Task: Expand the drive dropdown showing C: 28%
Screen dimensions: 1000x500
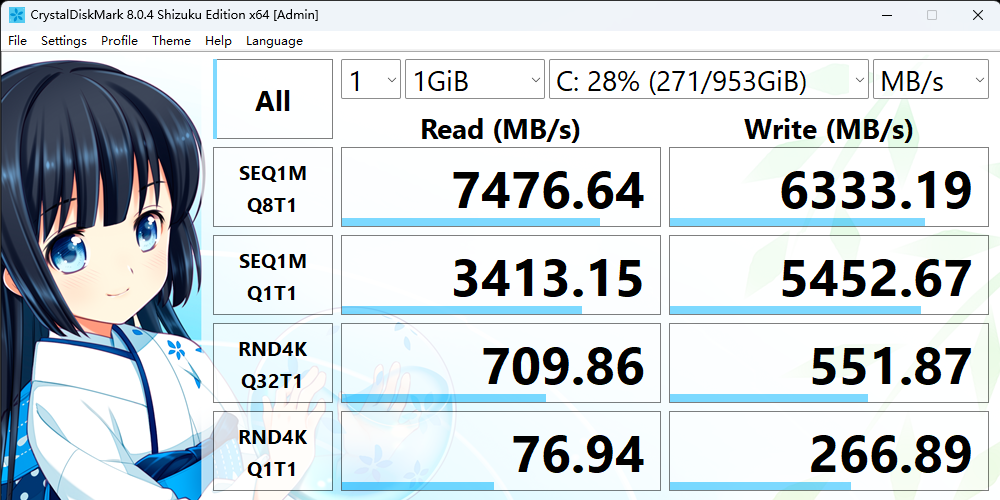Action: pos(709,79)
